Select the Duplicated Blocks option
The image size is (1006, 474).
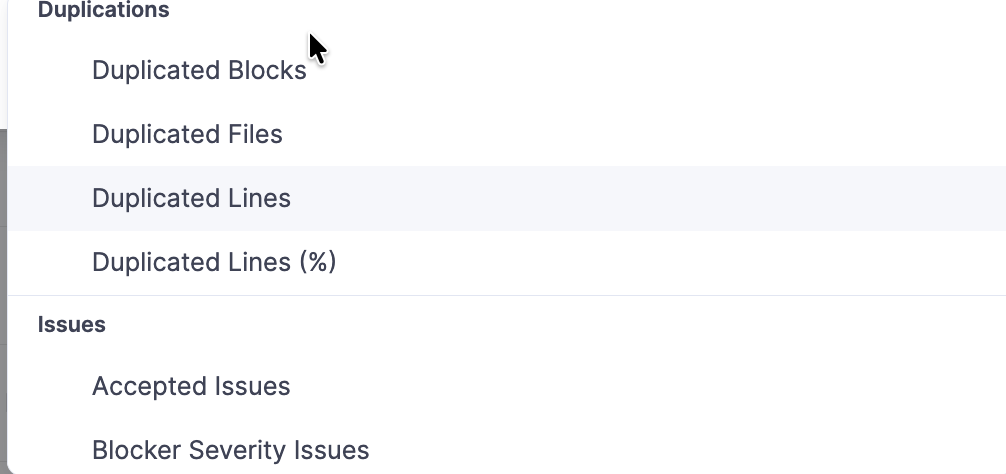click(199, 71)
